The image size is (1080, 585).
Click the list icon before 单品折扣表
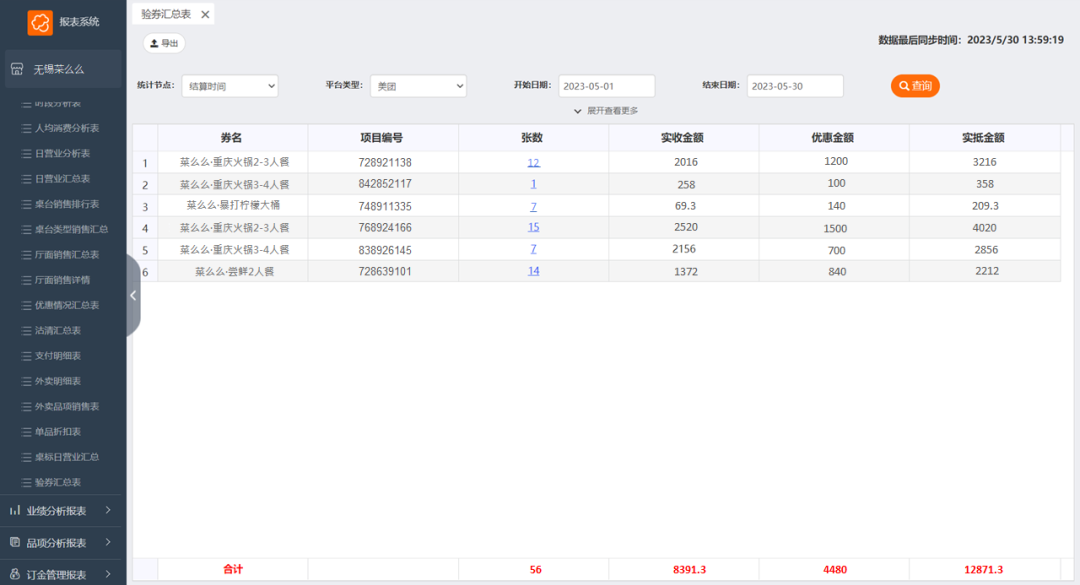tap(26, 432)
